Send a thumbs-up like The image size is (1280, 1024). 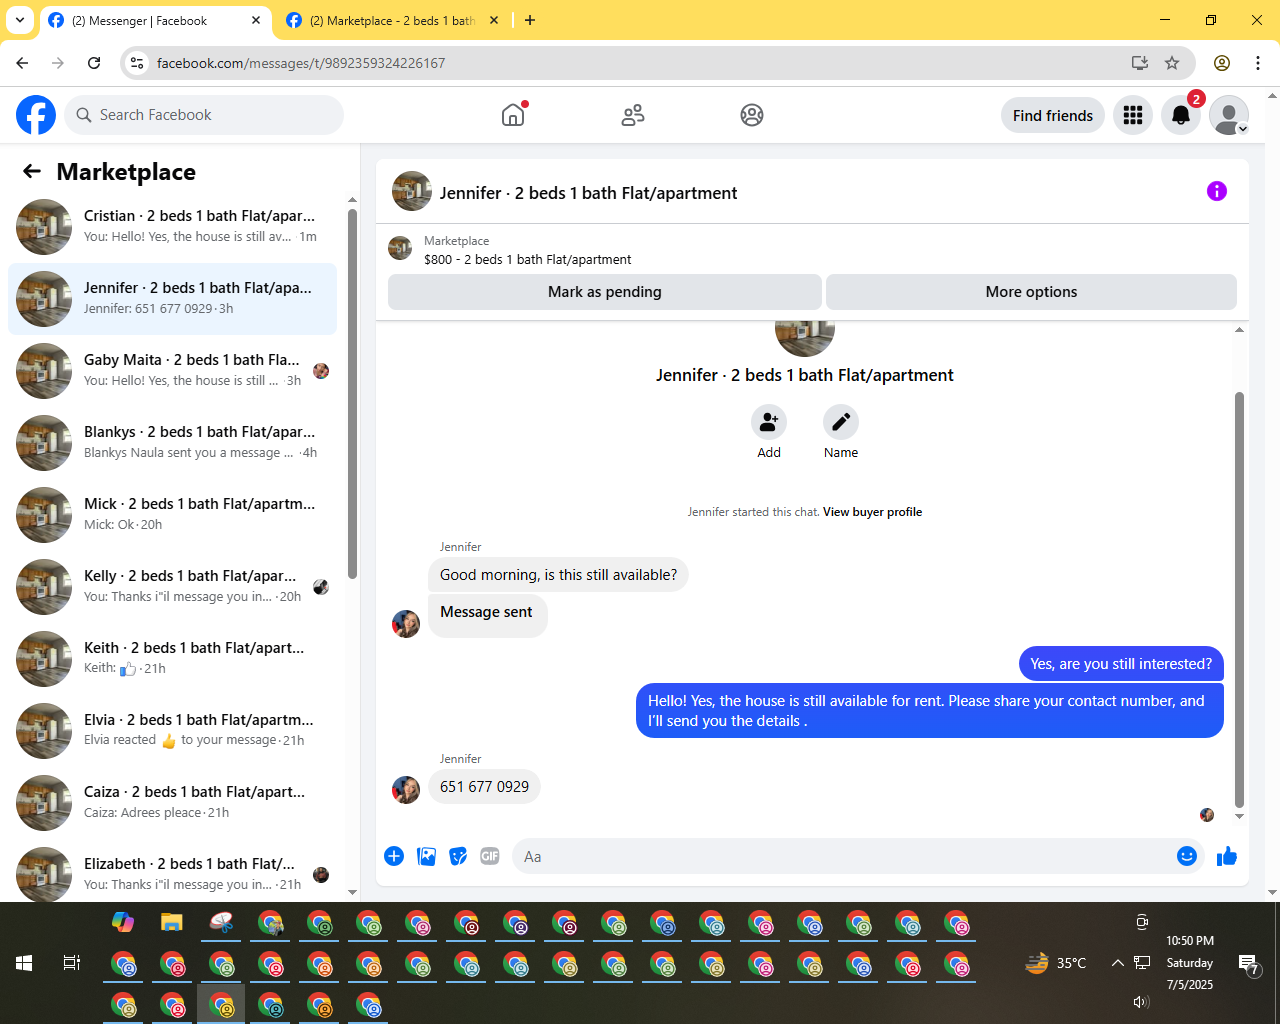(x=1227, y=856)
